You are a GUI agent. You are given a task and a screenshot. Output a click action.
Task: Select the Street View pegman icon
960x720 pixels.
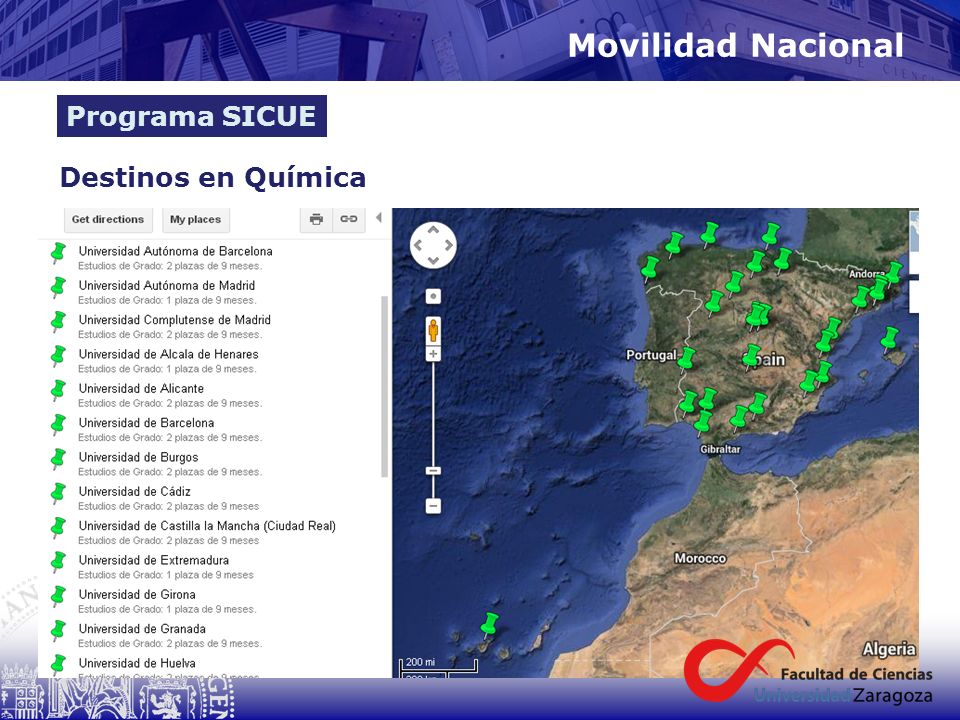[433, 330]
